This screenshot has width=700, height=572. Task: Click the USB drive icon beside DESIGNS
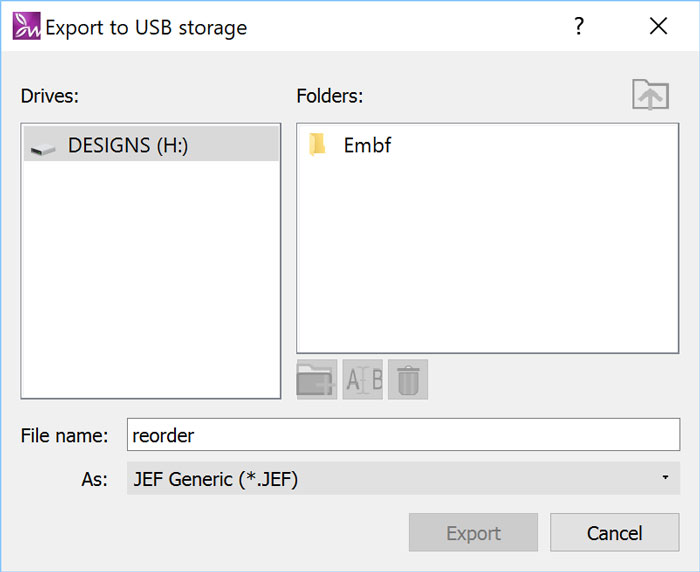(43, 147)
